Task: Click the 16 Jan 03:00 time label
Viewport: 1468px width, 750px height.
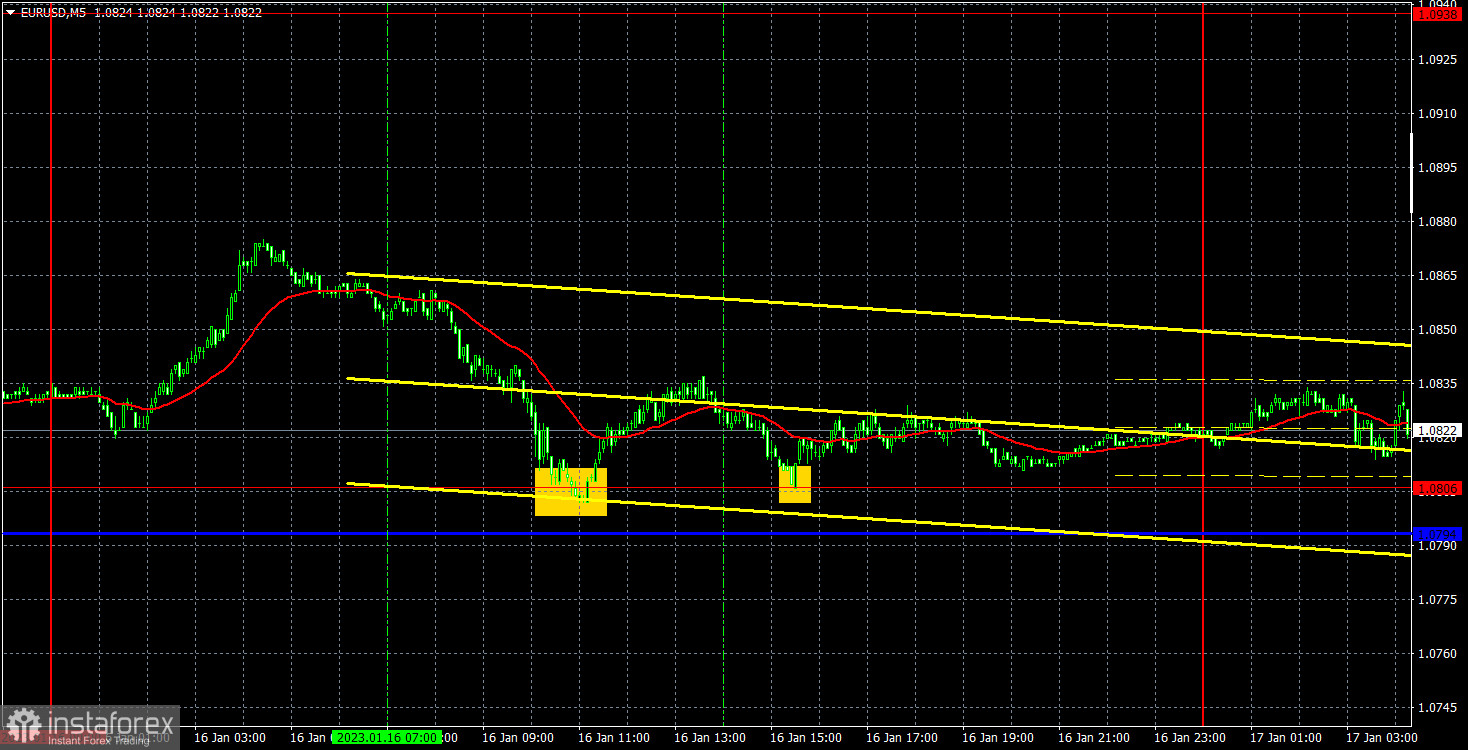Action: click(230, 737)
